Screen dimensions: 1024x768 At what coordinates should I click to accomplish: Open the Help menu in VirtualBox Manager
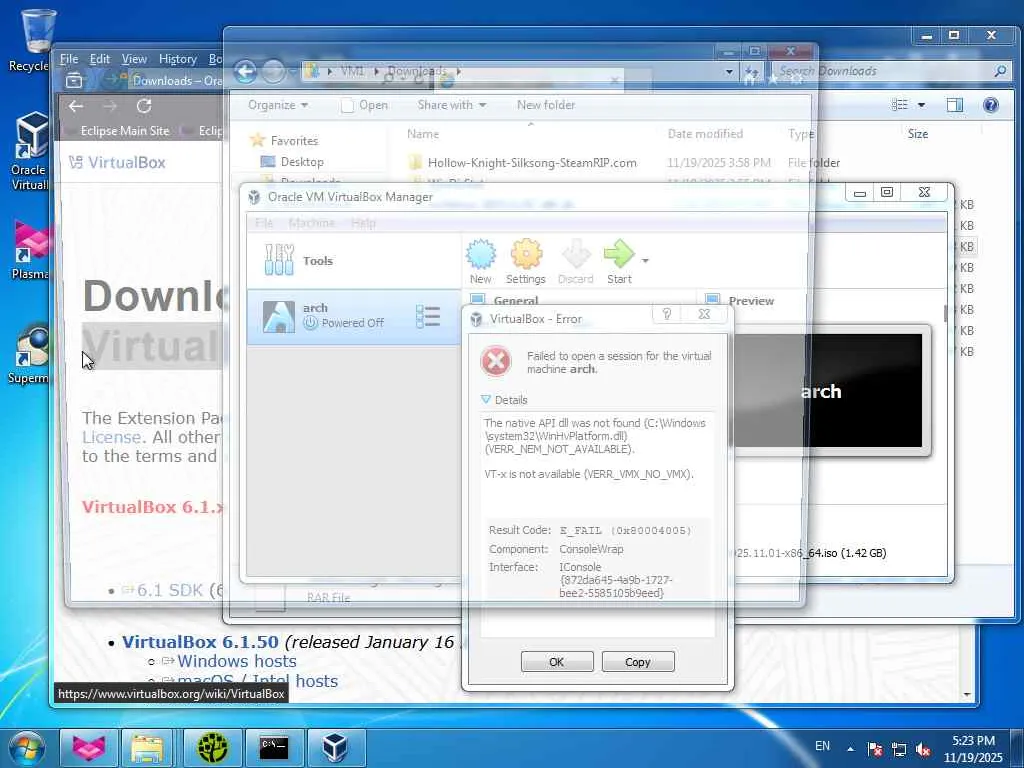[363, 223]
